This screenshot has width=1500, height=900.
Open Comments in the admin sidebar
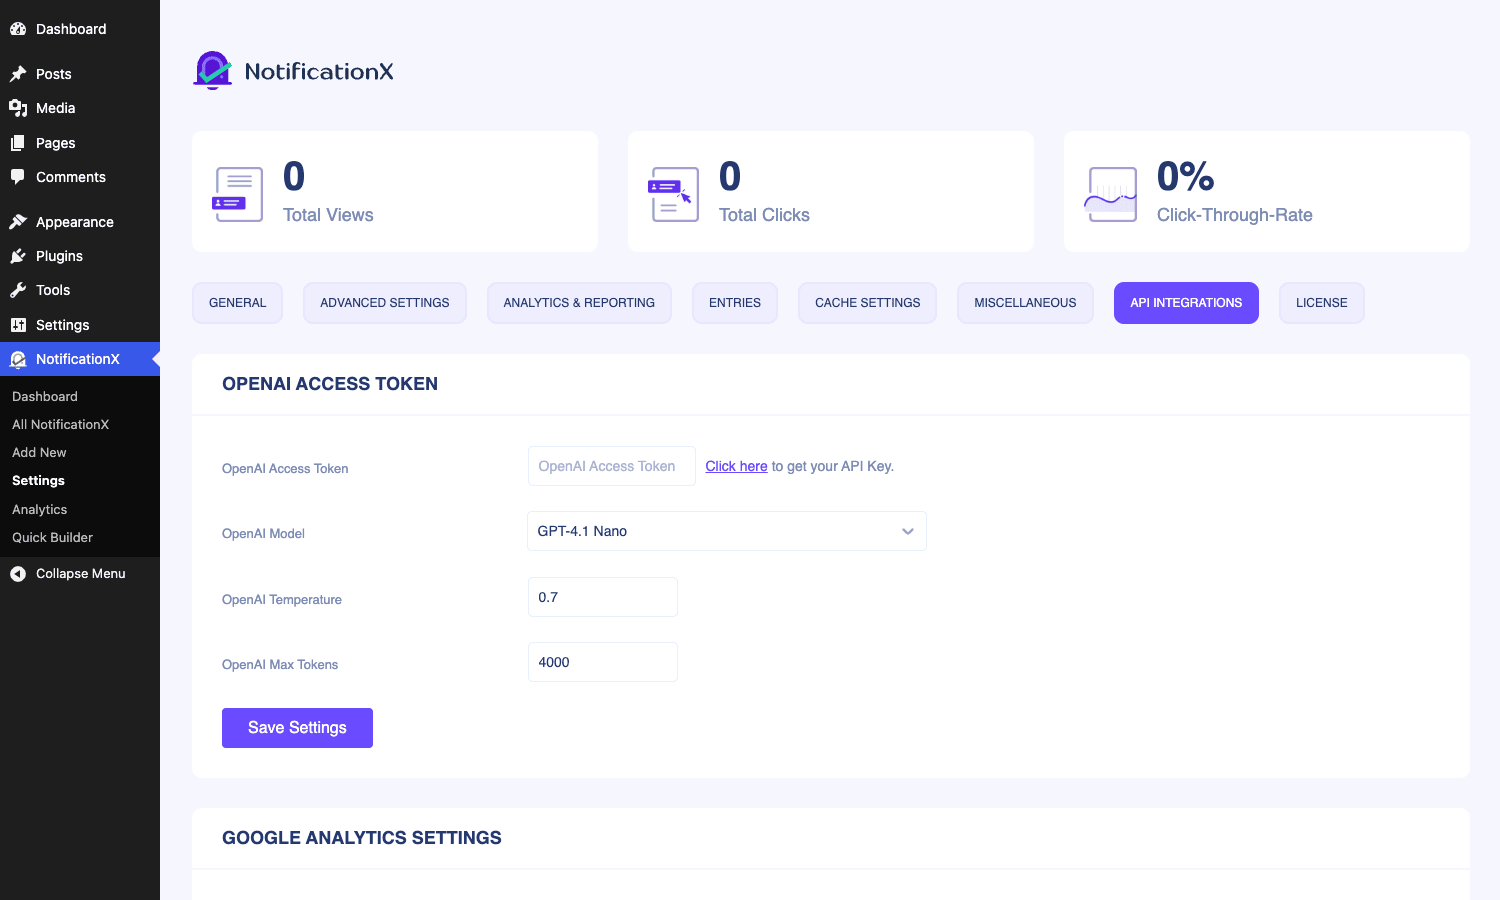point(80,177)
